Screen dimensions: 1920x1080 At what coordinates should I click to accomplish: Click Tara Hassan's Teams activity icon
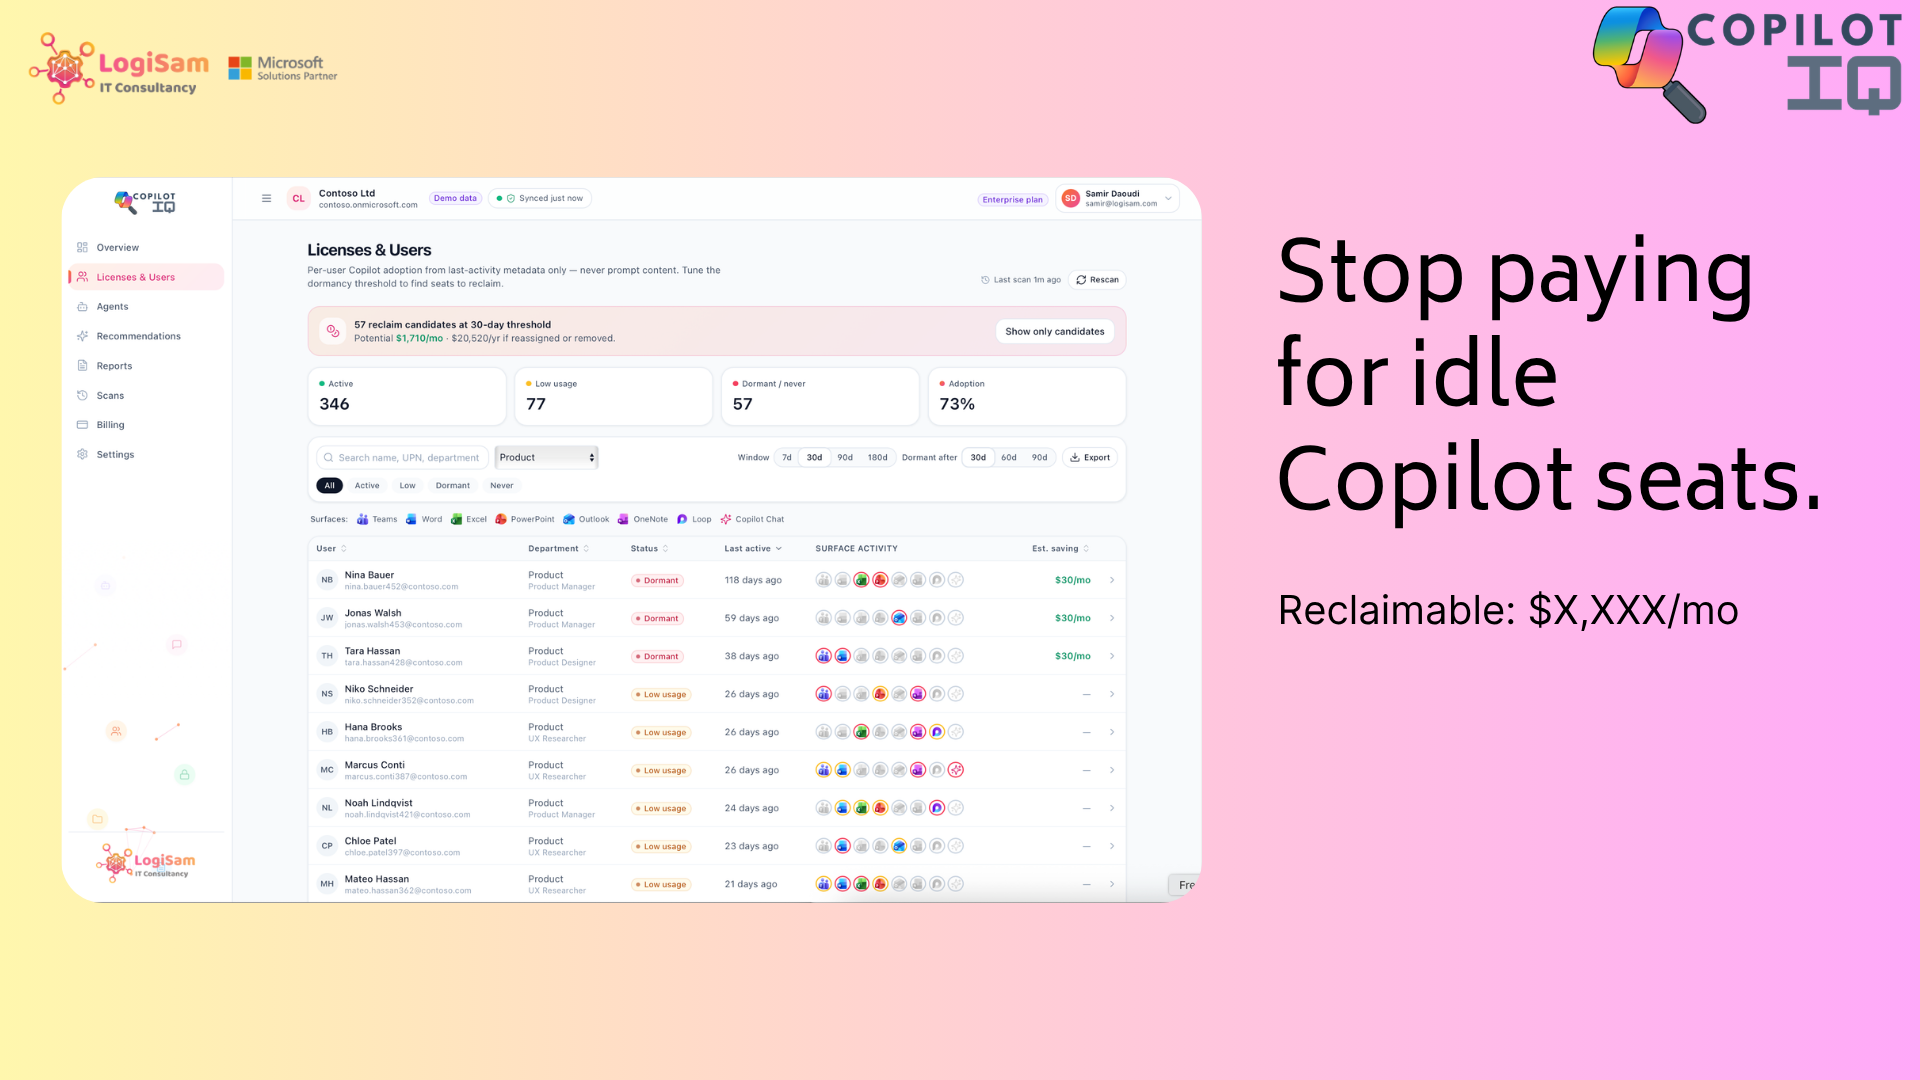(823, 656)
